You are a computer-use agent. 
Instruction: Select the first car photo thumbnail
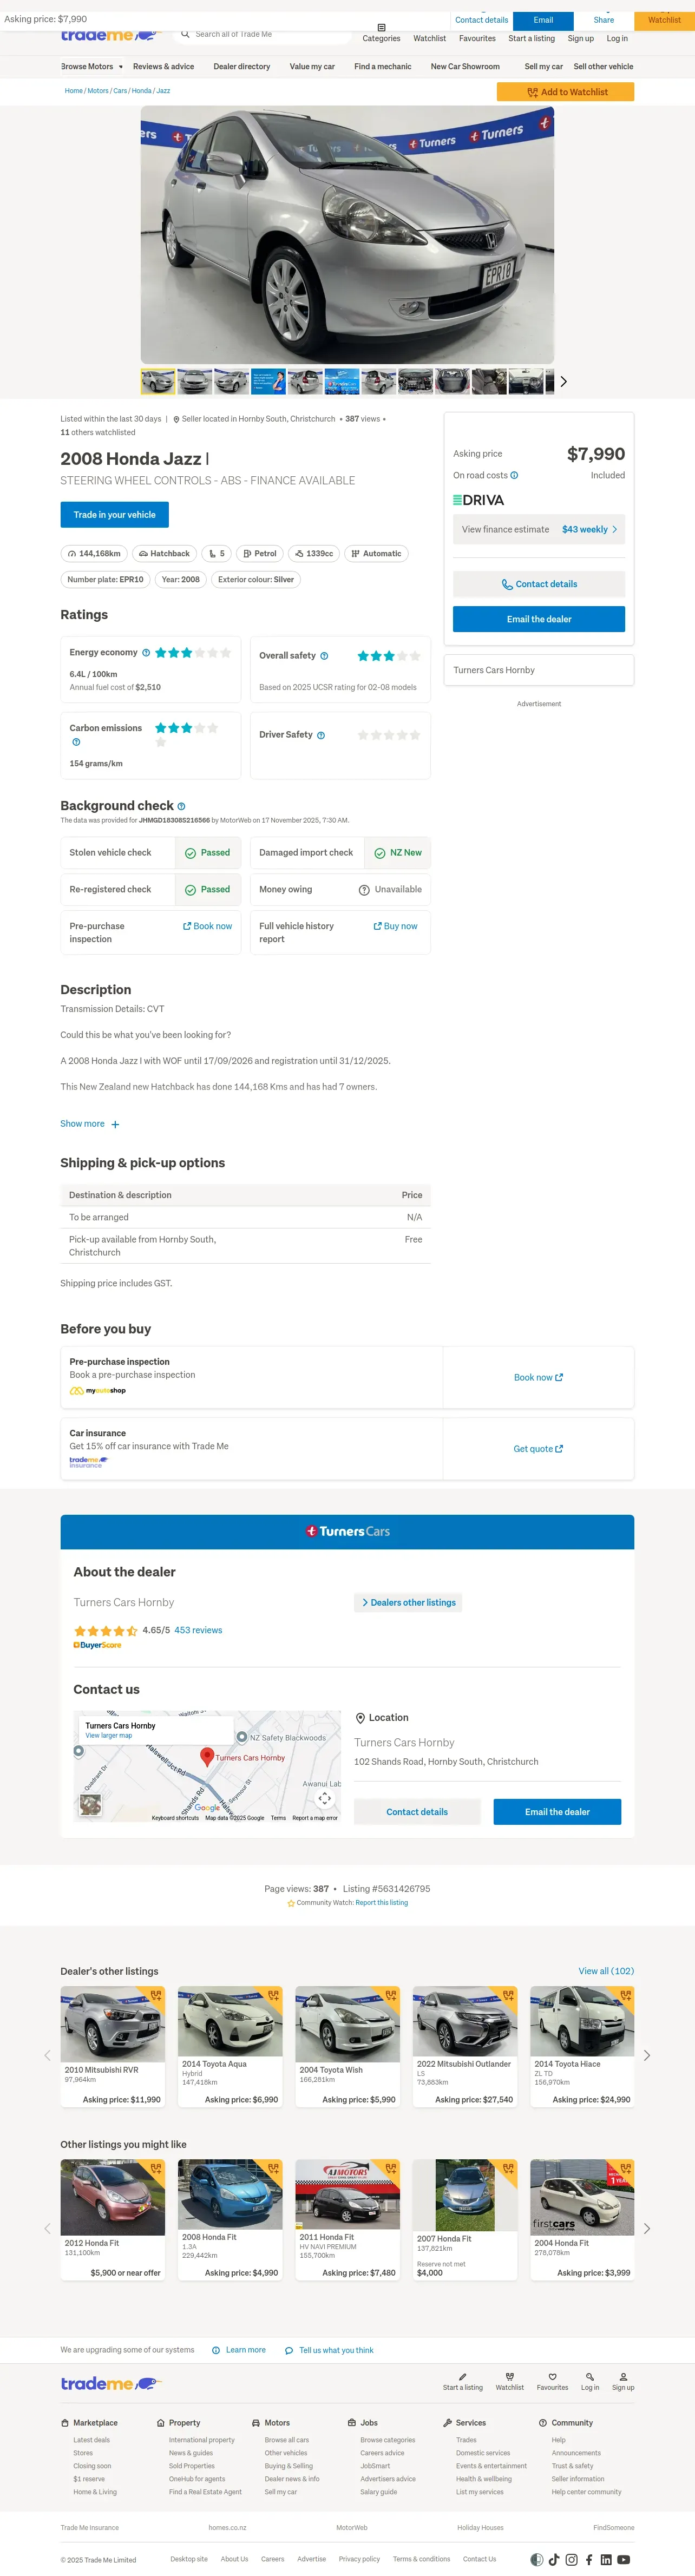click(158, 381)
